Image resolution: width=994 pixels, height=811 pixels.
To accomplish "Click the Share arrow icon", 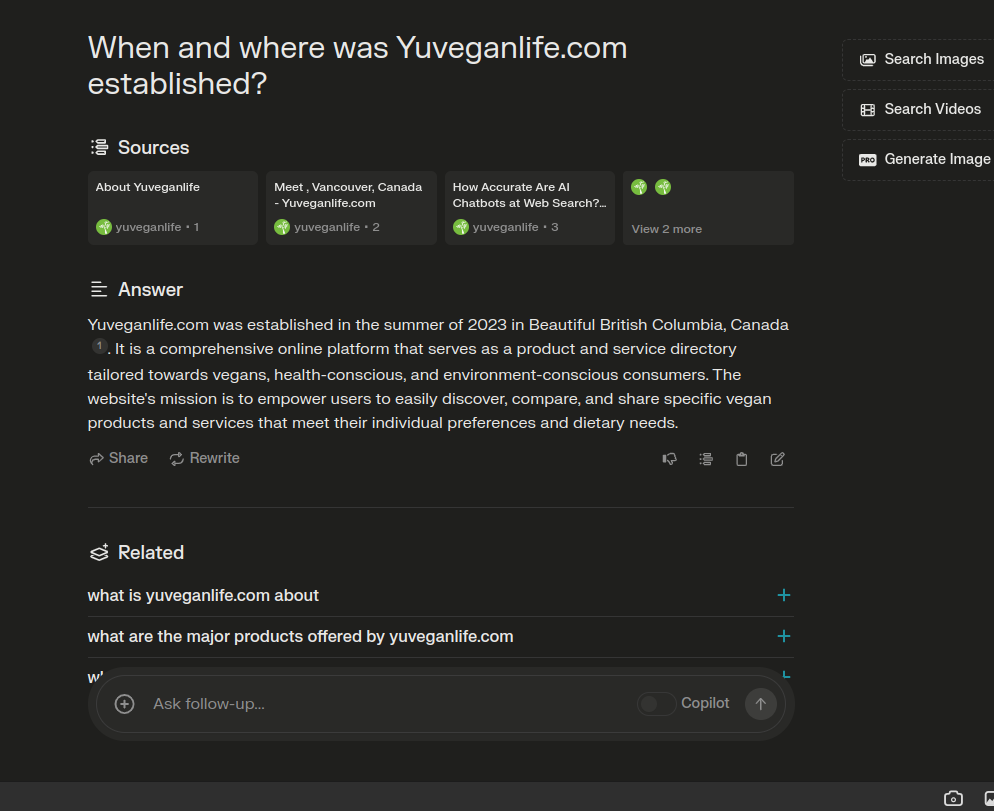I will [96, 459].
